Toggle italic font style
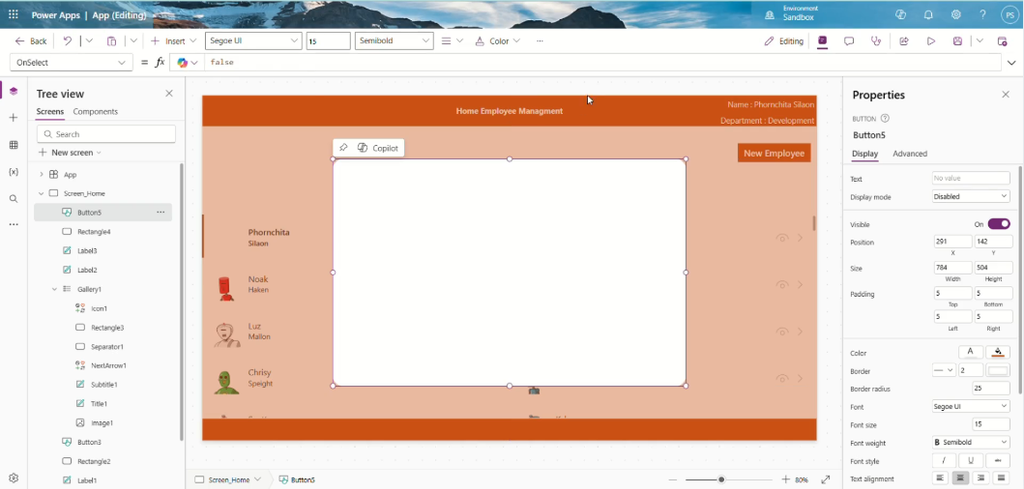1024x489 pixels. (x=944, y=460)
